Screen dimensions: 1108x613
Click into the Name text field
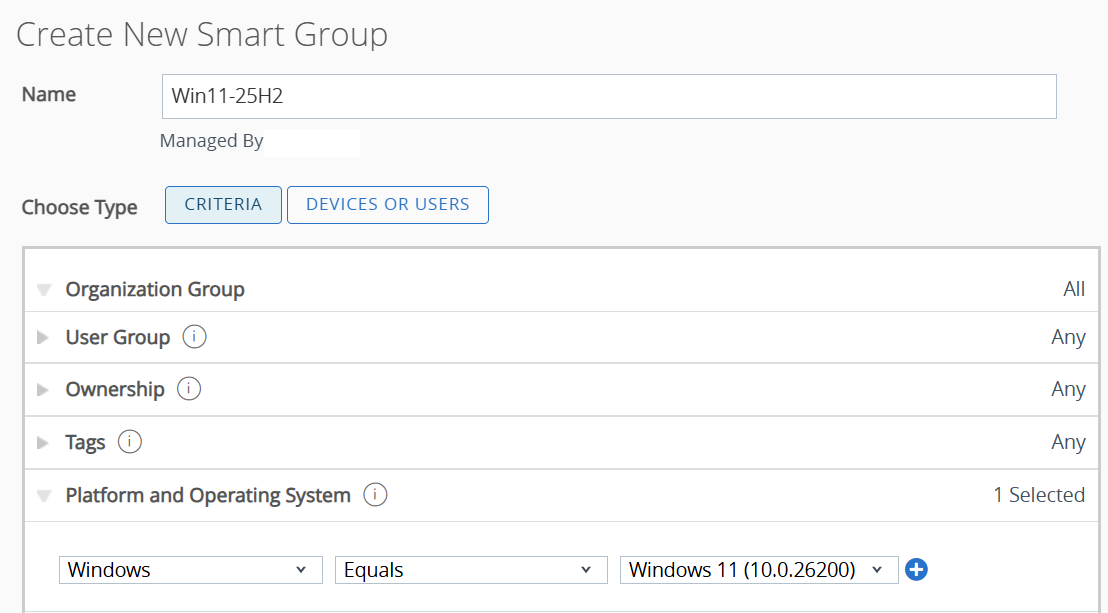pyautogui.click(x=608, y=97)
